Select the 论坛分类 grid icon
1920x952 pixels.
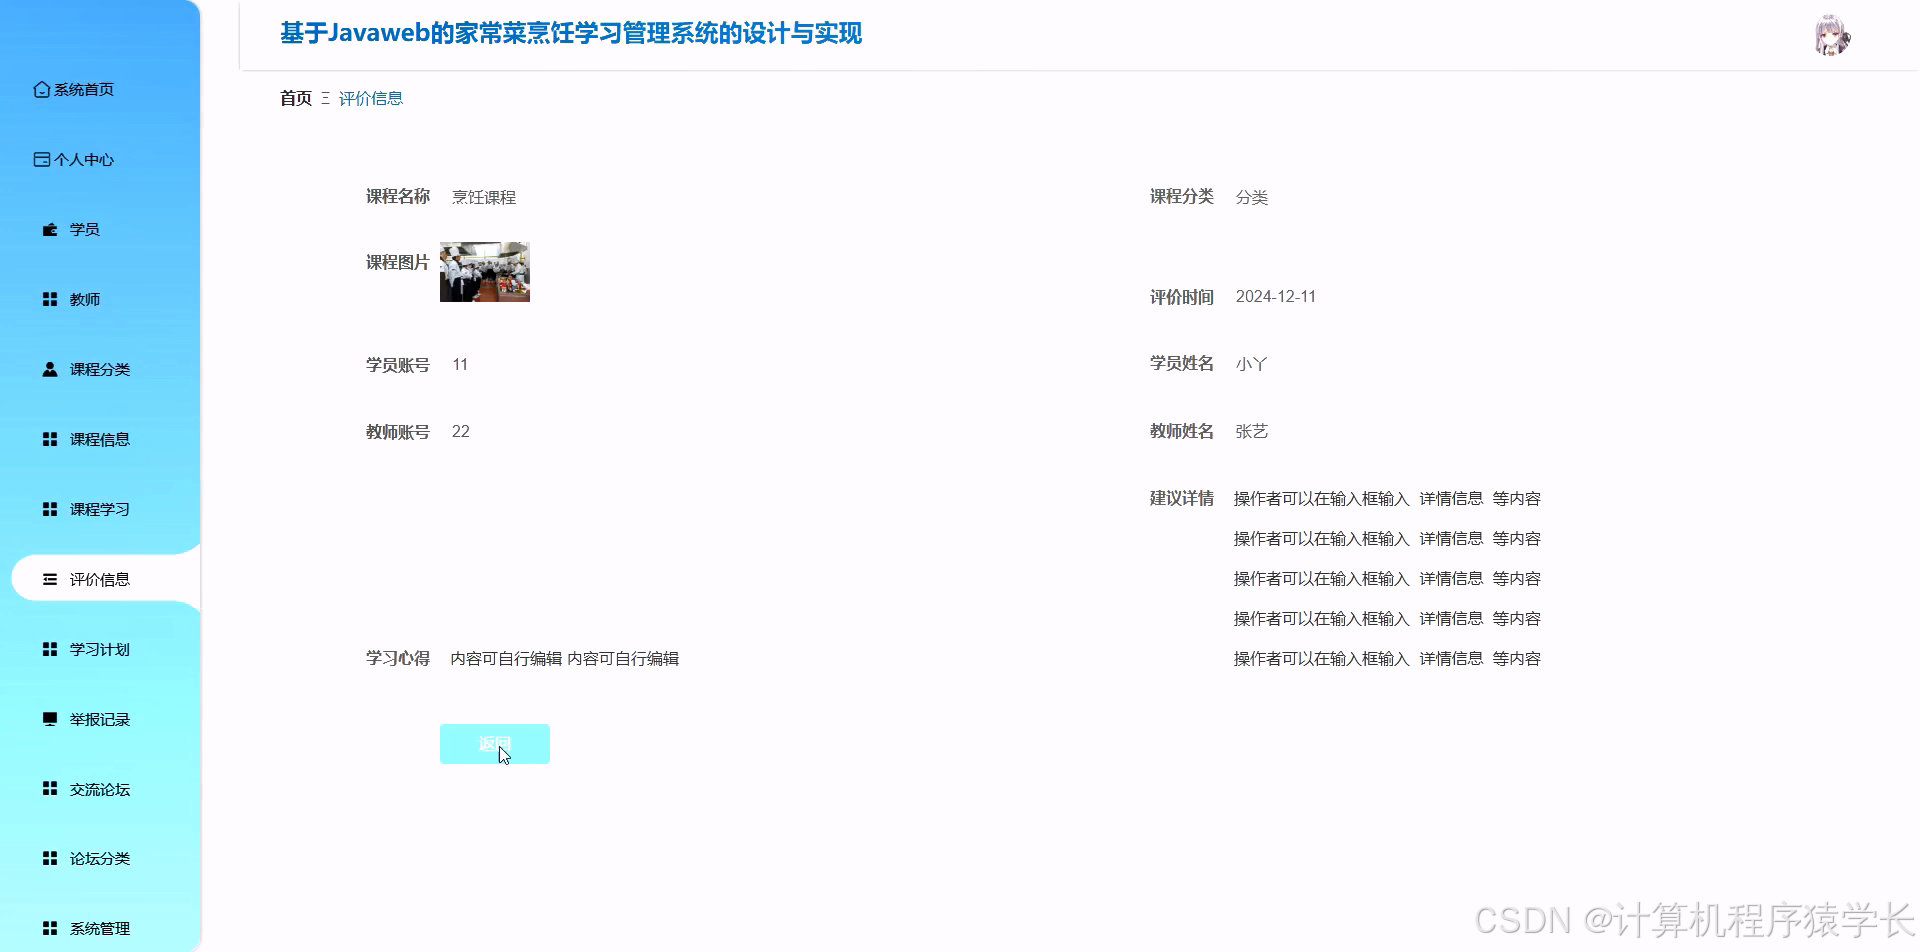(x=49, y=857)
